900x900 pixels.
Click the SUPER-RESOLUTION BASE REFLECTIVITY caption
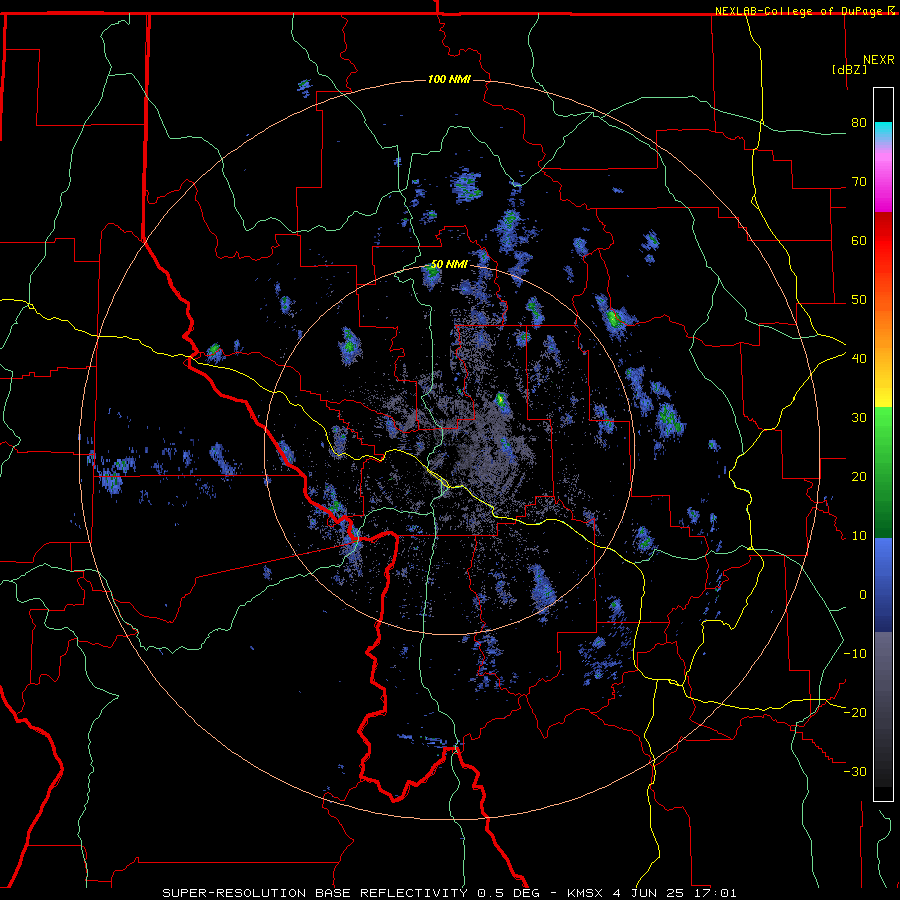click(315, 893)
